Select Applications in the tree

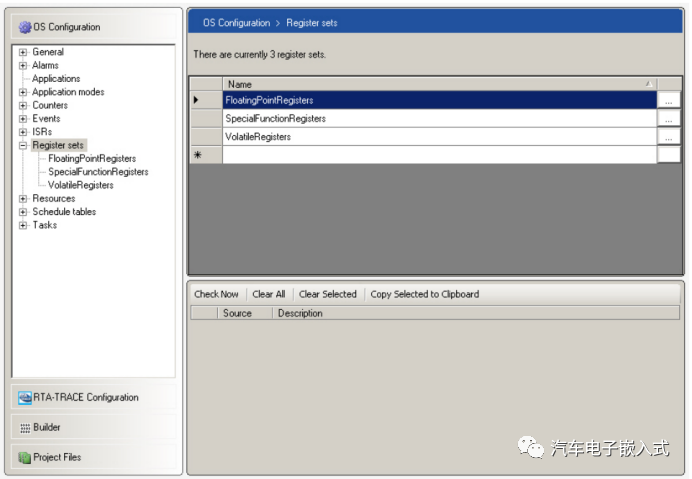56,79
